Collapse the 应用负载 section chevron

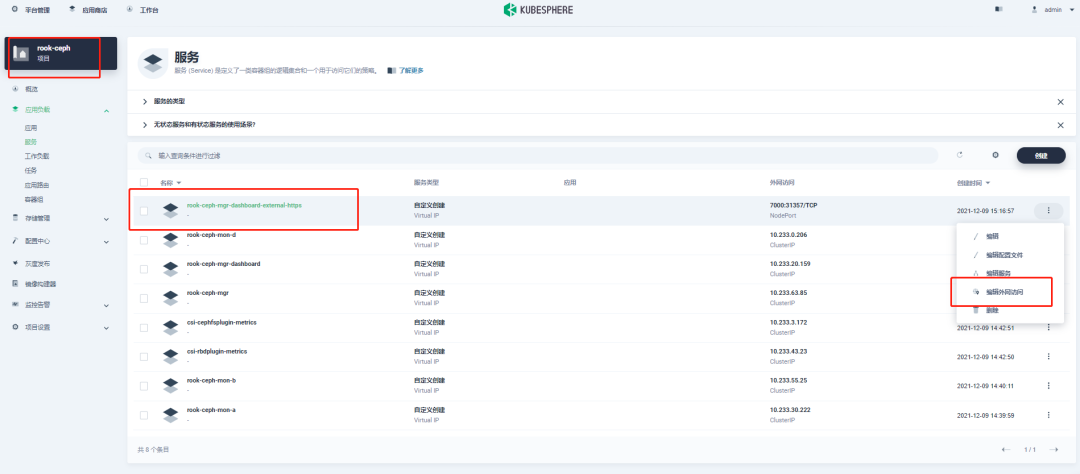click(x=106, y=110)
